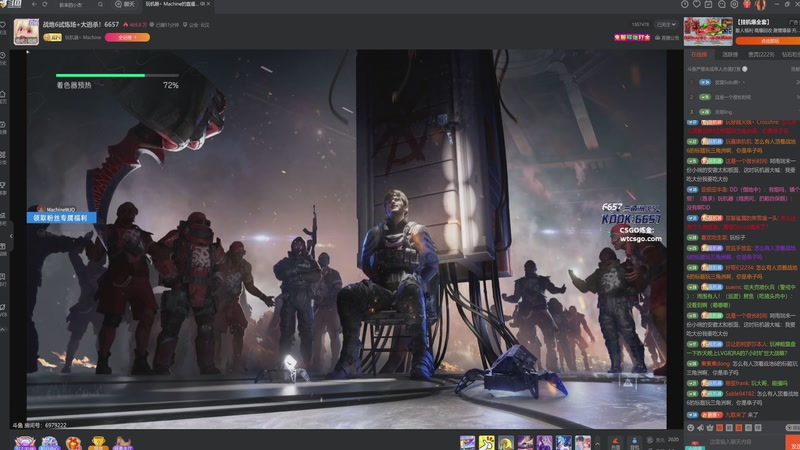Refresh the page with the reload icon
Viewport: 800px width, 450px height.
coord(45,4)
